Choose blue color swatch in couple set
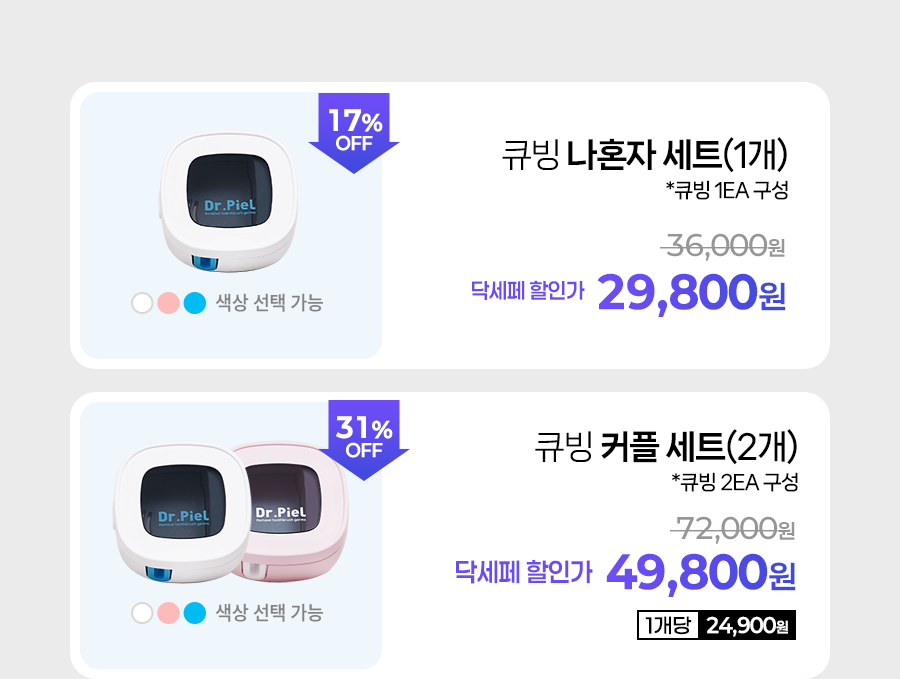The height and width of the screenshot is (679, 900). point(194,612)
